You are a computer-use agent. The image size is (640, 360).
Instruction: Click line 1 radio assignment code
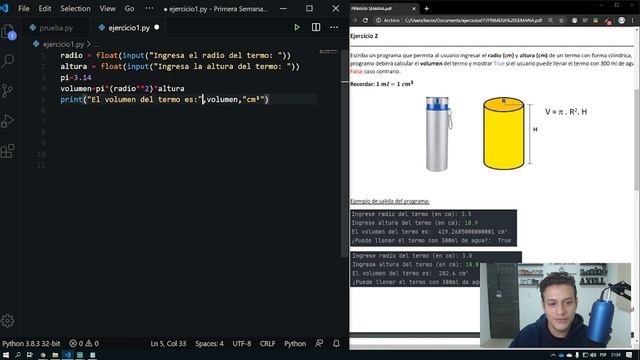(176, 55)
